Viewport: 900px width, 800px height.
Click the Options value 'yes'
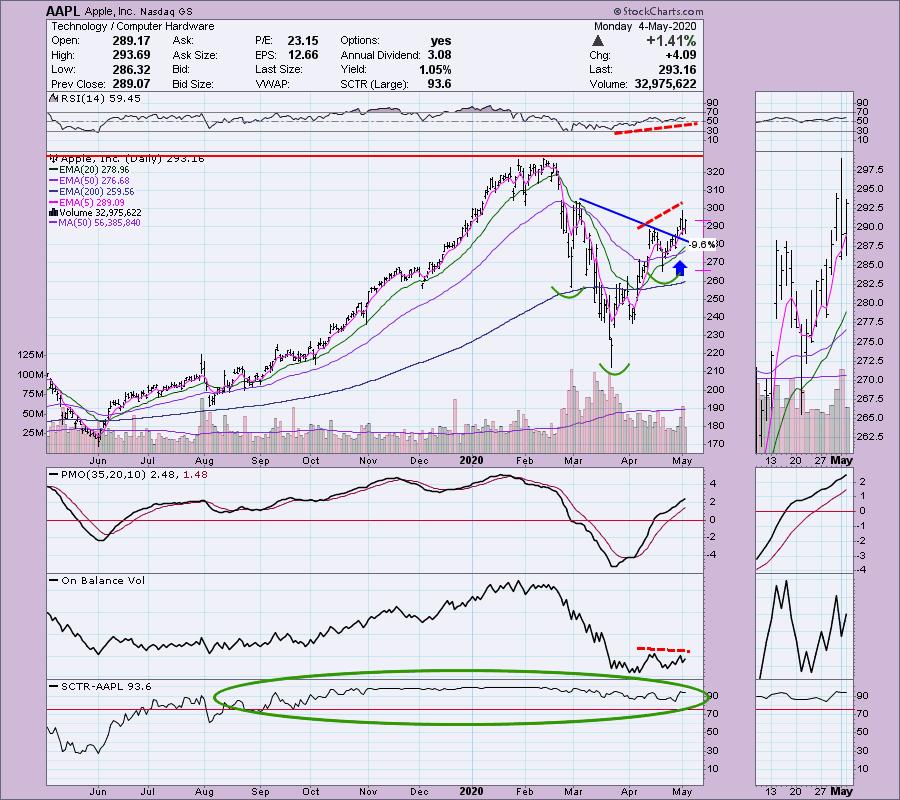click(x=441, y=41)
